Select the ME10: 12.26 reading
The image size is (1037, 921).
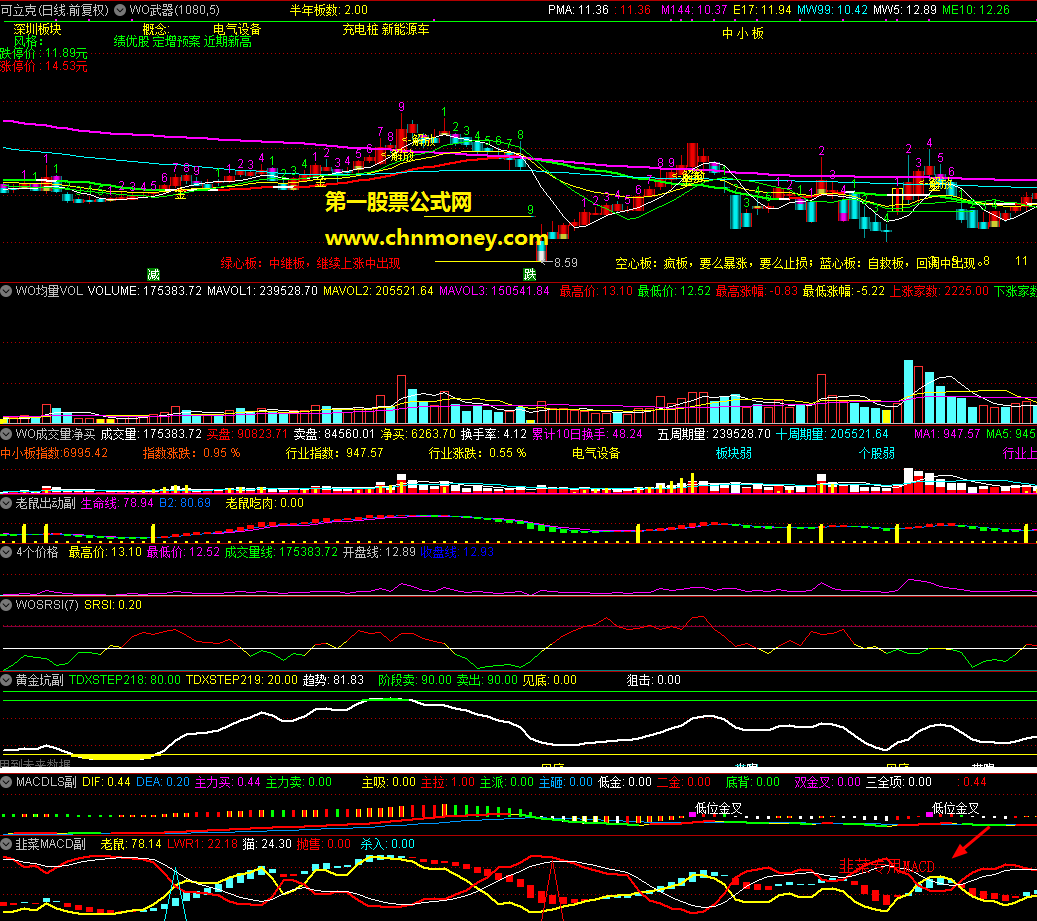975,10
